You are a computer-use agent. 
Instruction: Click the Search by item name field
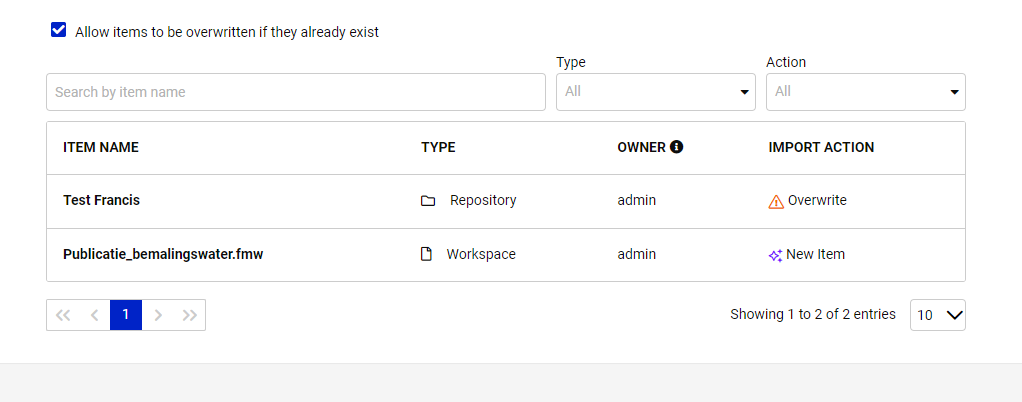tap(296, 92)
